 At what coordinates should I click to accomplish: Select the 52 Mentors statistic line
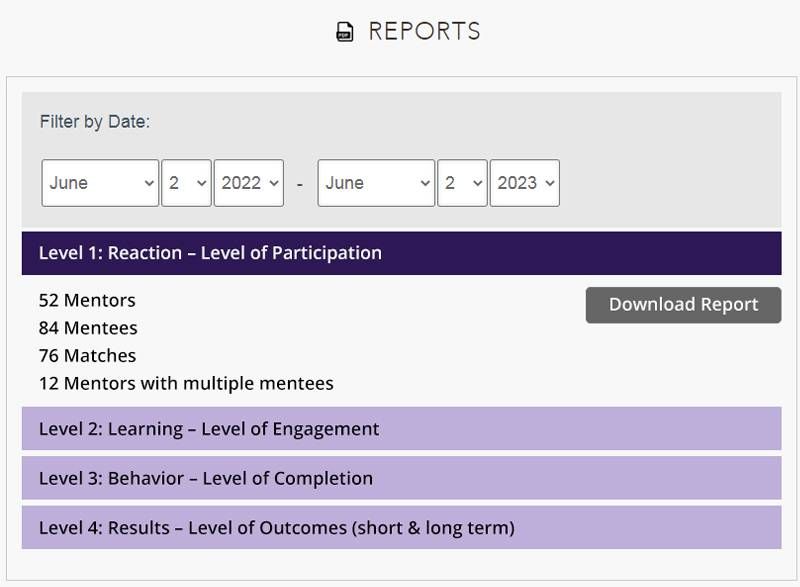pyautogui.click(x=87, y=300)
